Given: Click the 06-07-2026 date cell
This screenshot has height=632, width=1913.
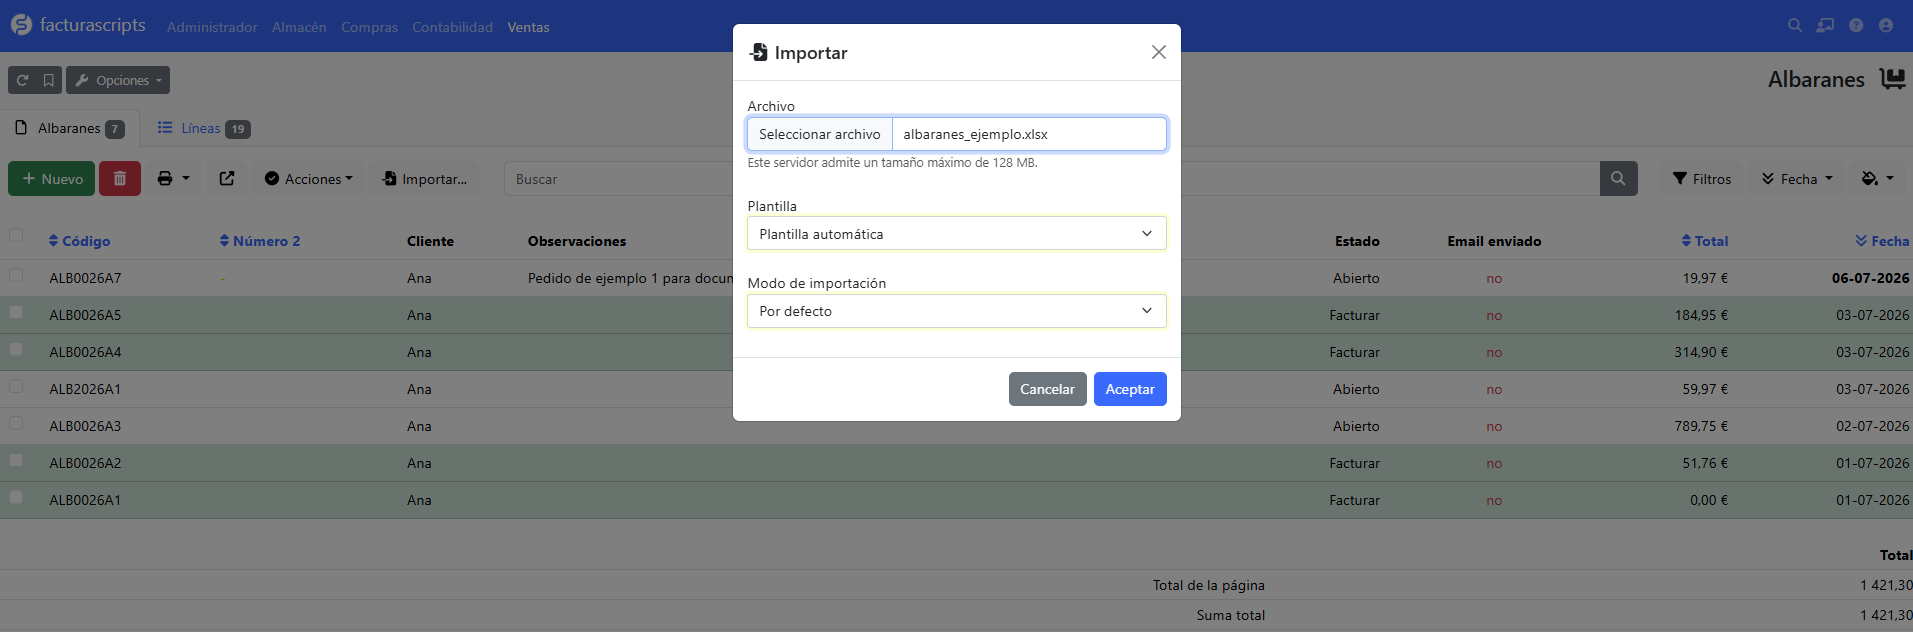Looking at the screenshot, I should pos(1870,278).
